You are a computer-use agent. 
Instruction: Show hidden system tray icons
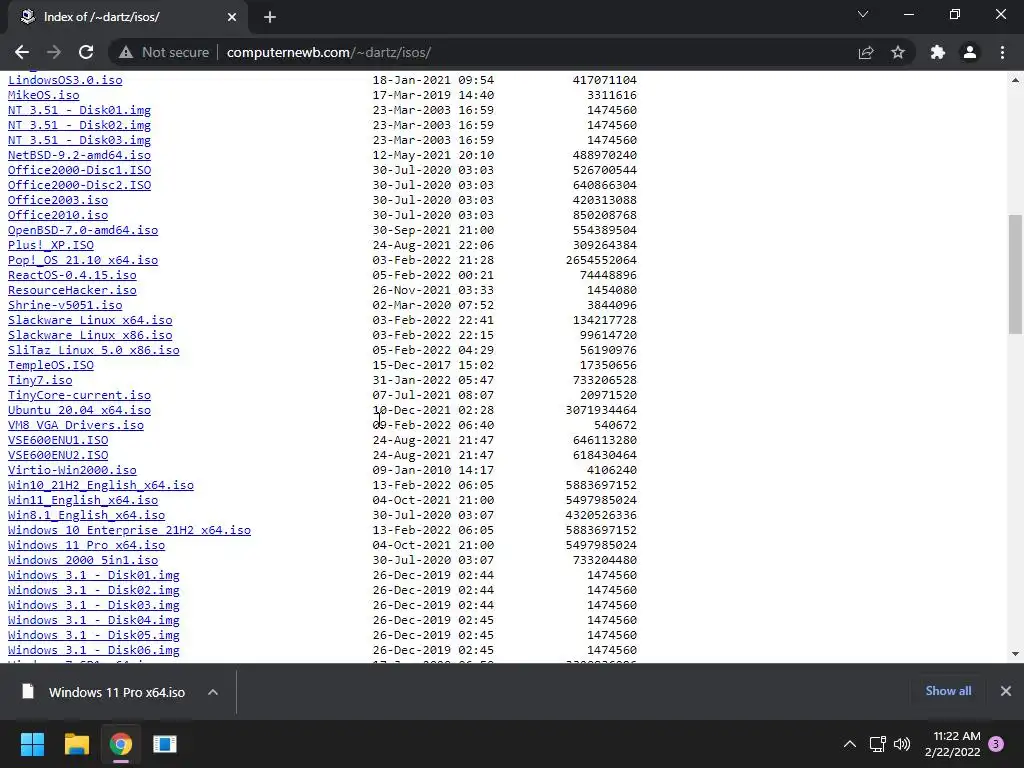click(850, 744)
